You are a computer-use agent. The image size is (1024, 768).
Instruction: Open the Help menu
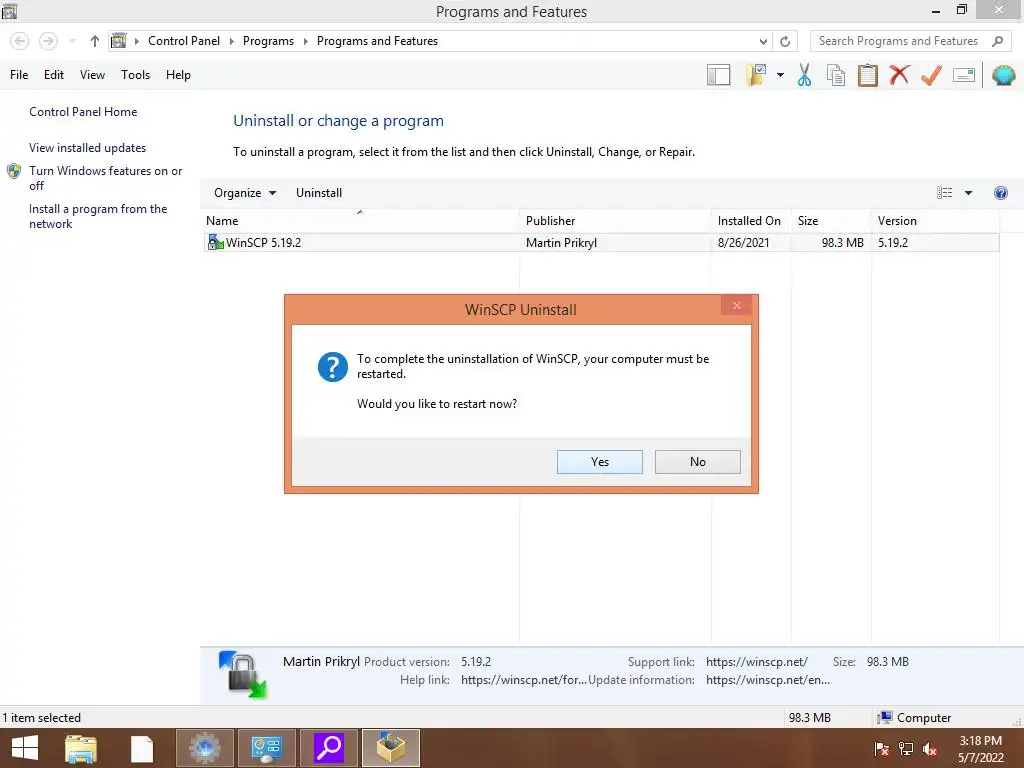(x=178, y=75)
